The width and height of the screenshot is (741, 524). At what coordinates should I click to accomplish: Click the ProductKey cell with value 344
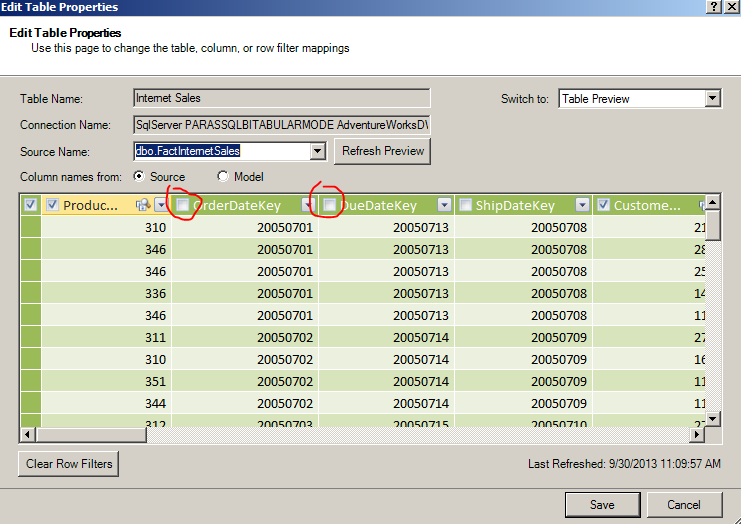point(106,404)
